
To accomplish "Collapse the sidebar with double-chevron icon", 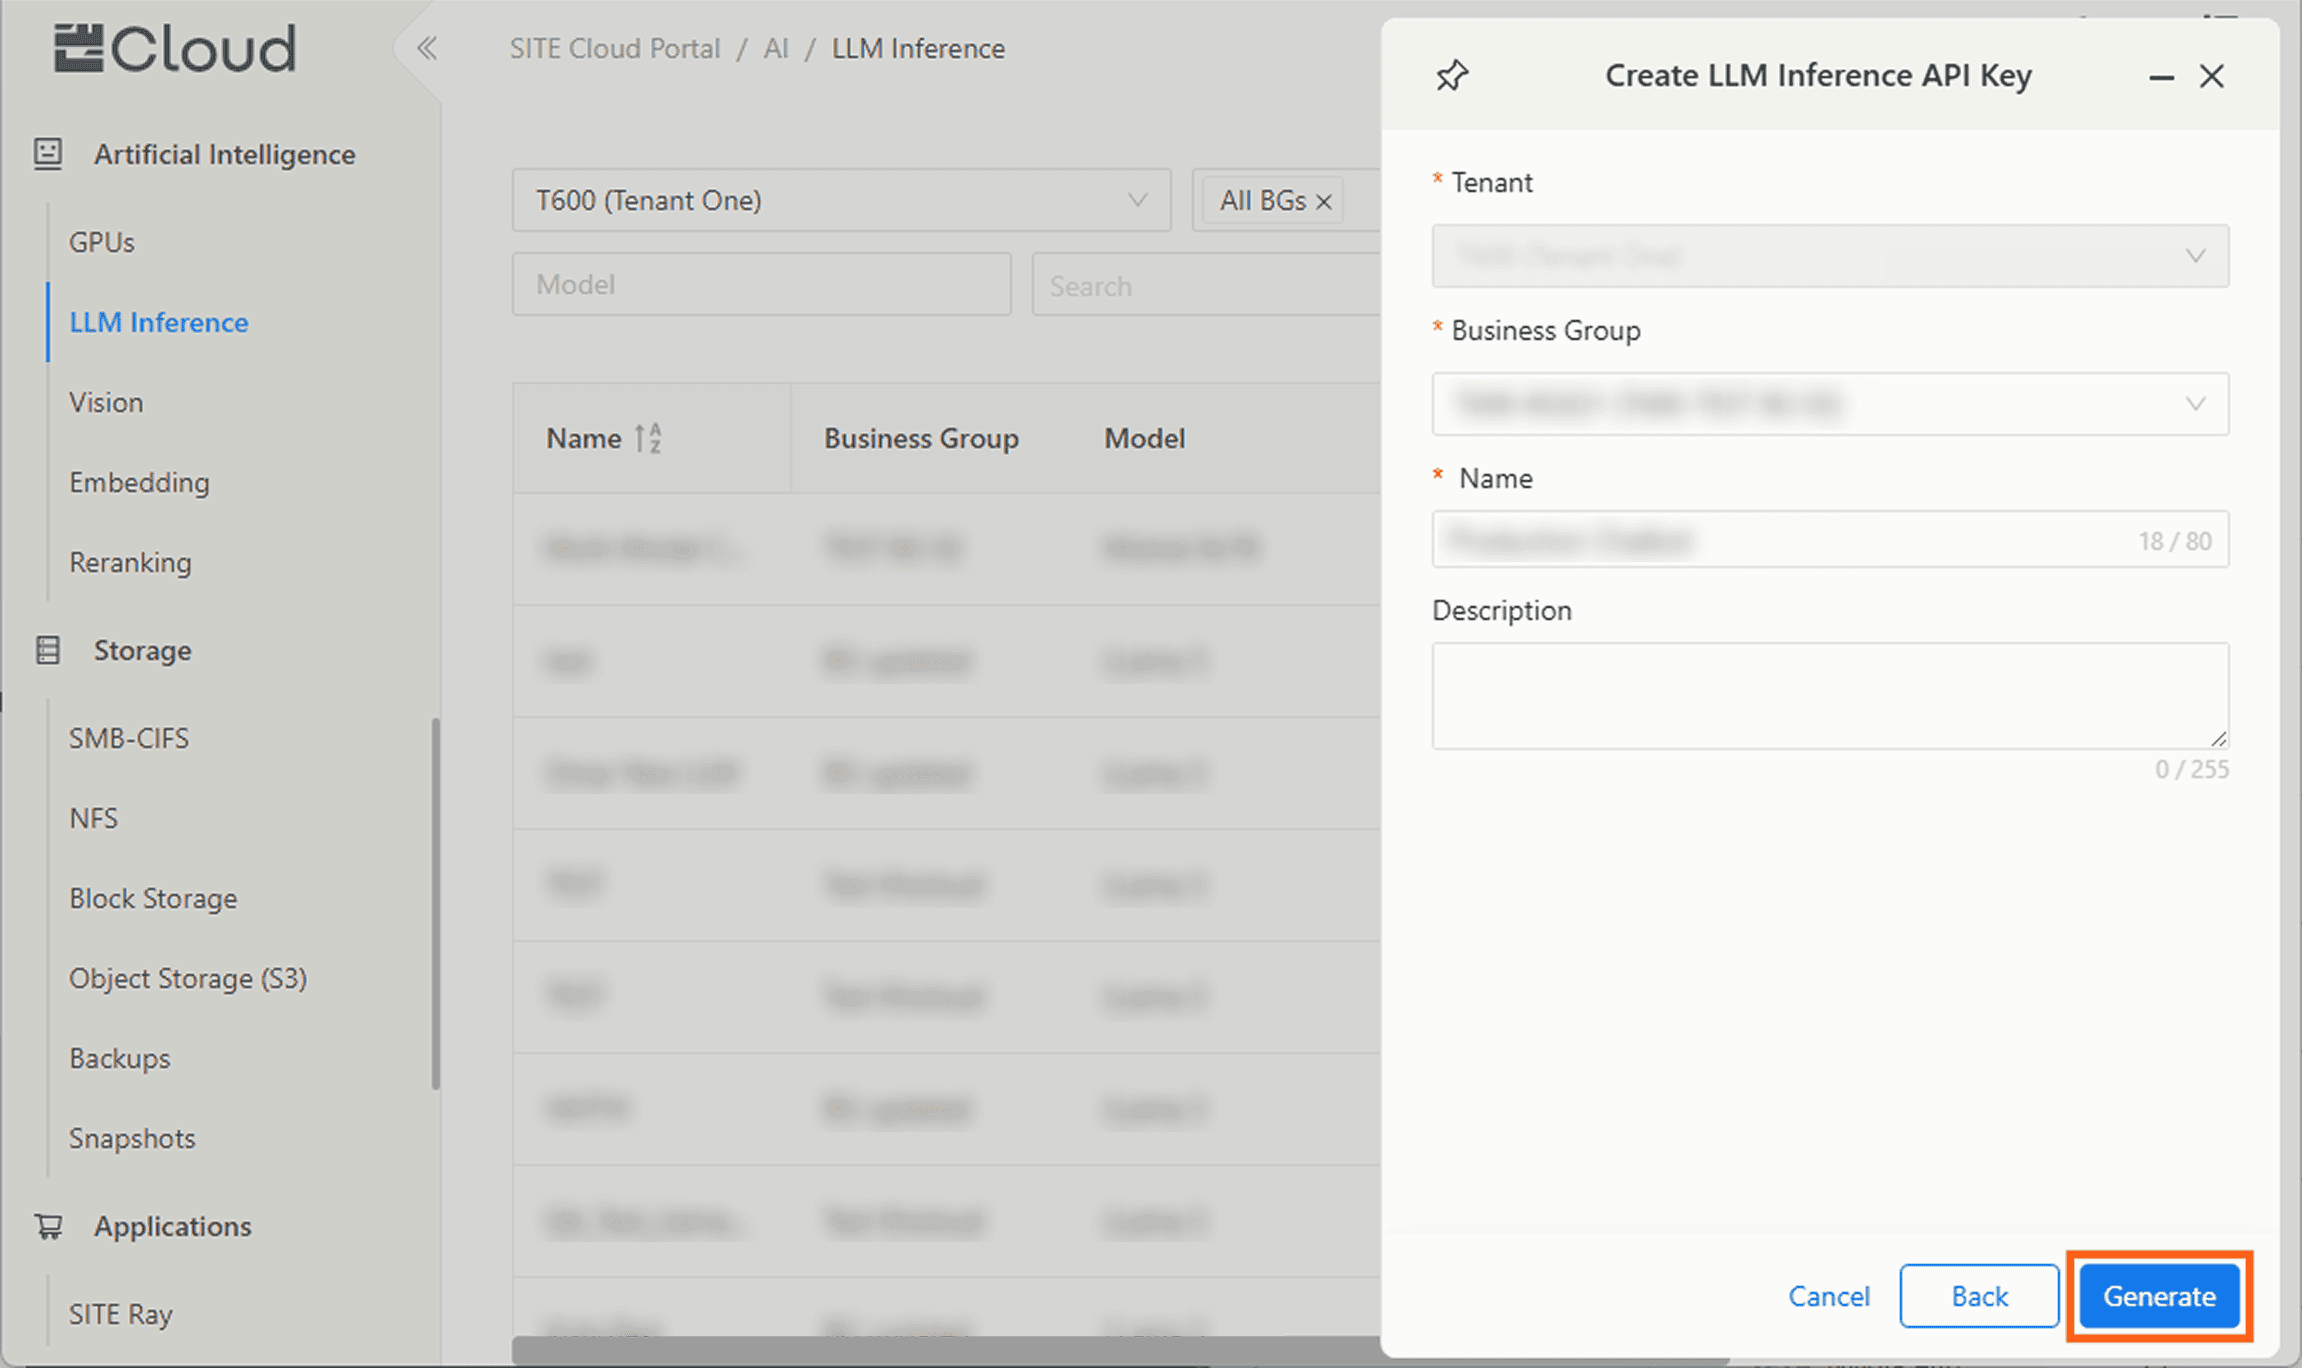I will click(427, 48).
